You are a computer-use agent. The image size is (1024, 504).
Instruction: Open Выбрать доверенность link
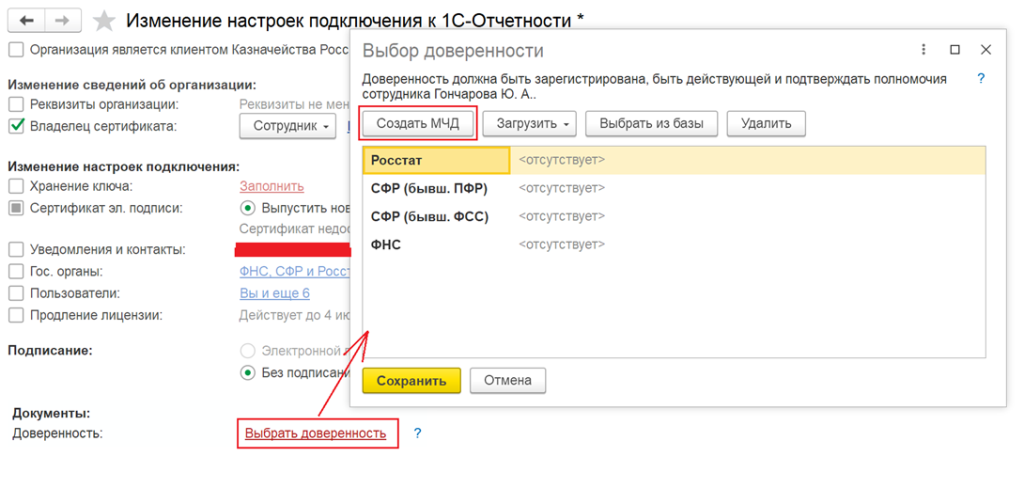(x=315, y=433)
